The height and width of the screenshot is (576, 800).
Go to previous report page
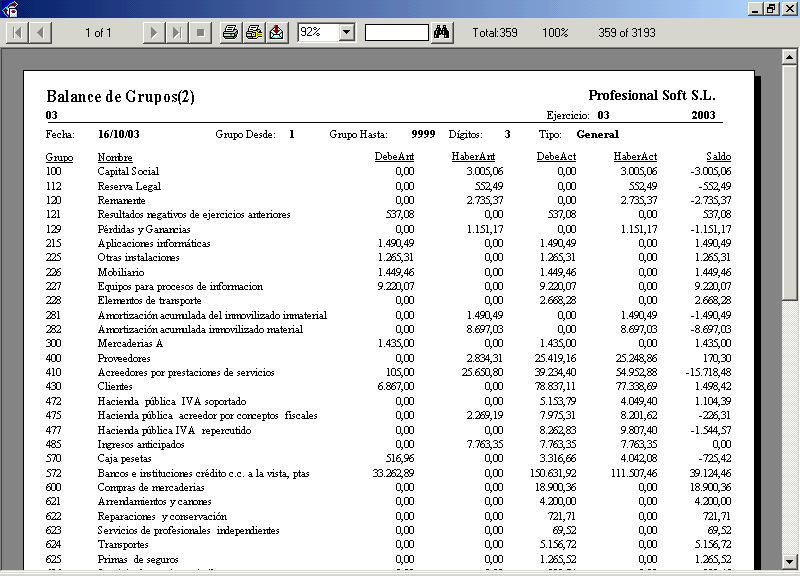[x=41, y=33]
